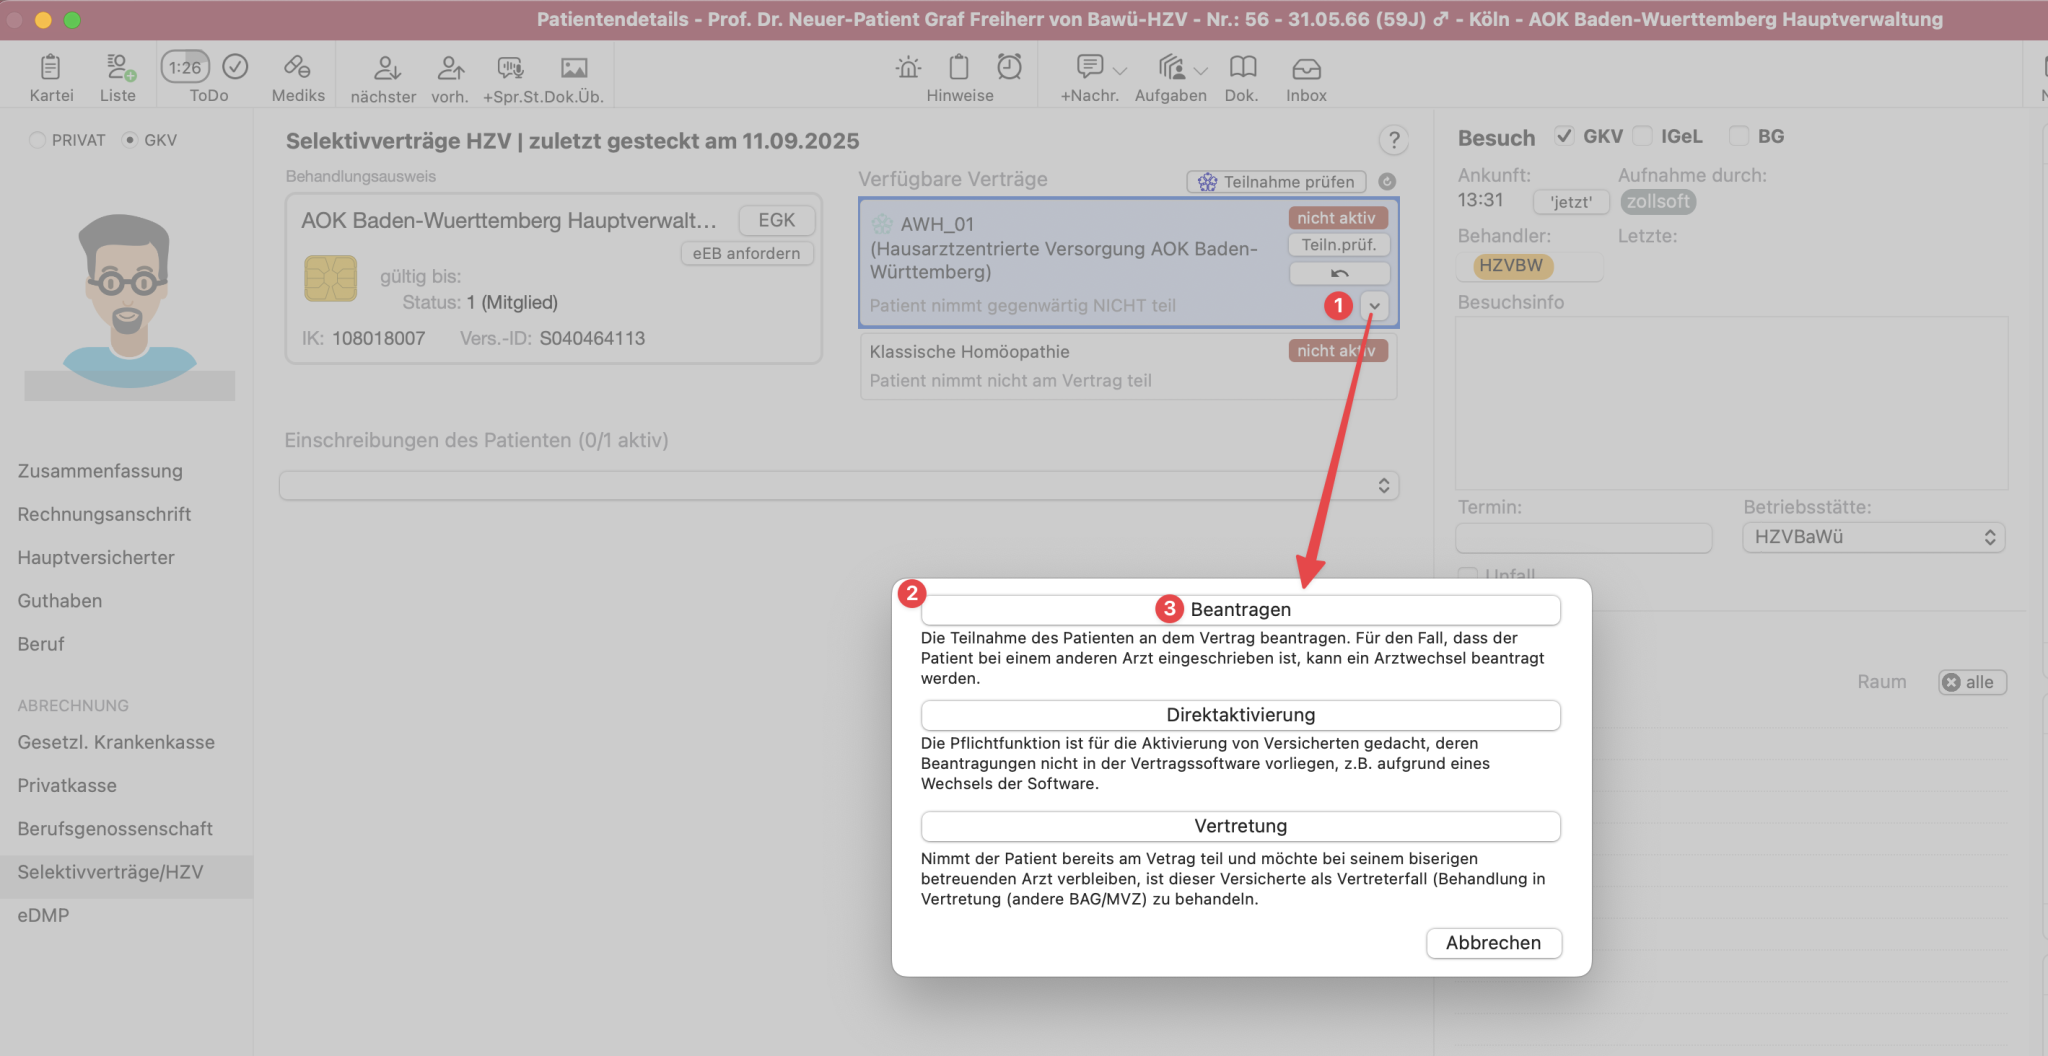Image resolution: width=2048 pixels, height=1056 pixels.
Task: Open the eDMP sidebar section
Action: point(43,915)
